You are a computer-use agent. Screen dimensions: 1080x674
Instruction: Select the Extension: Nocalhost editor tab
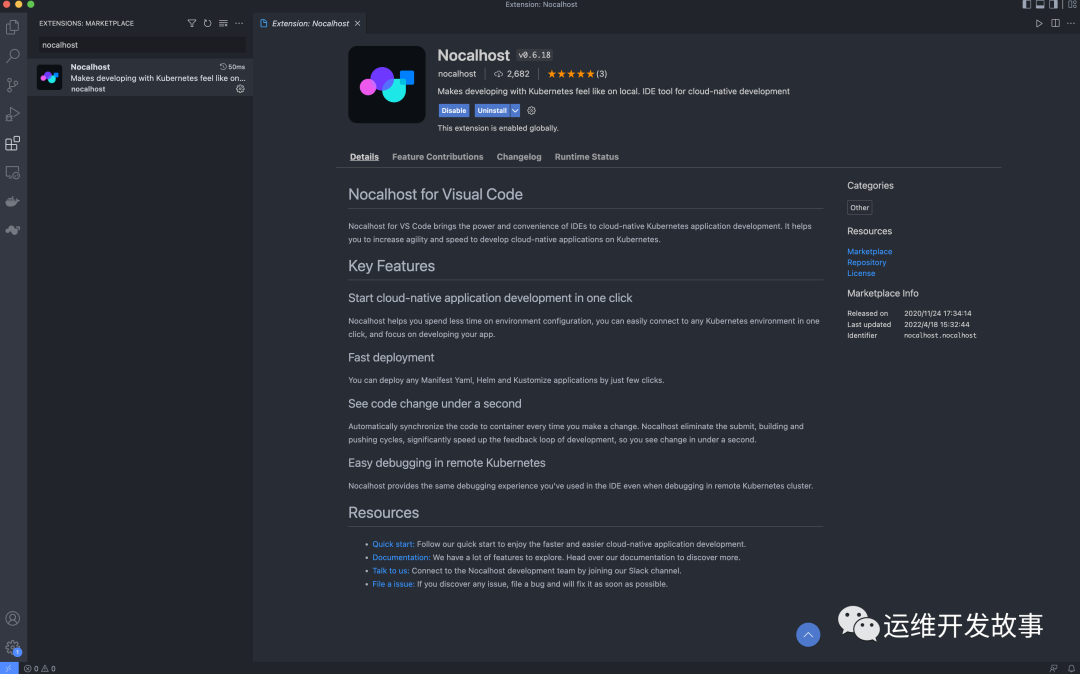coord(310,23)
